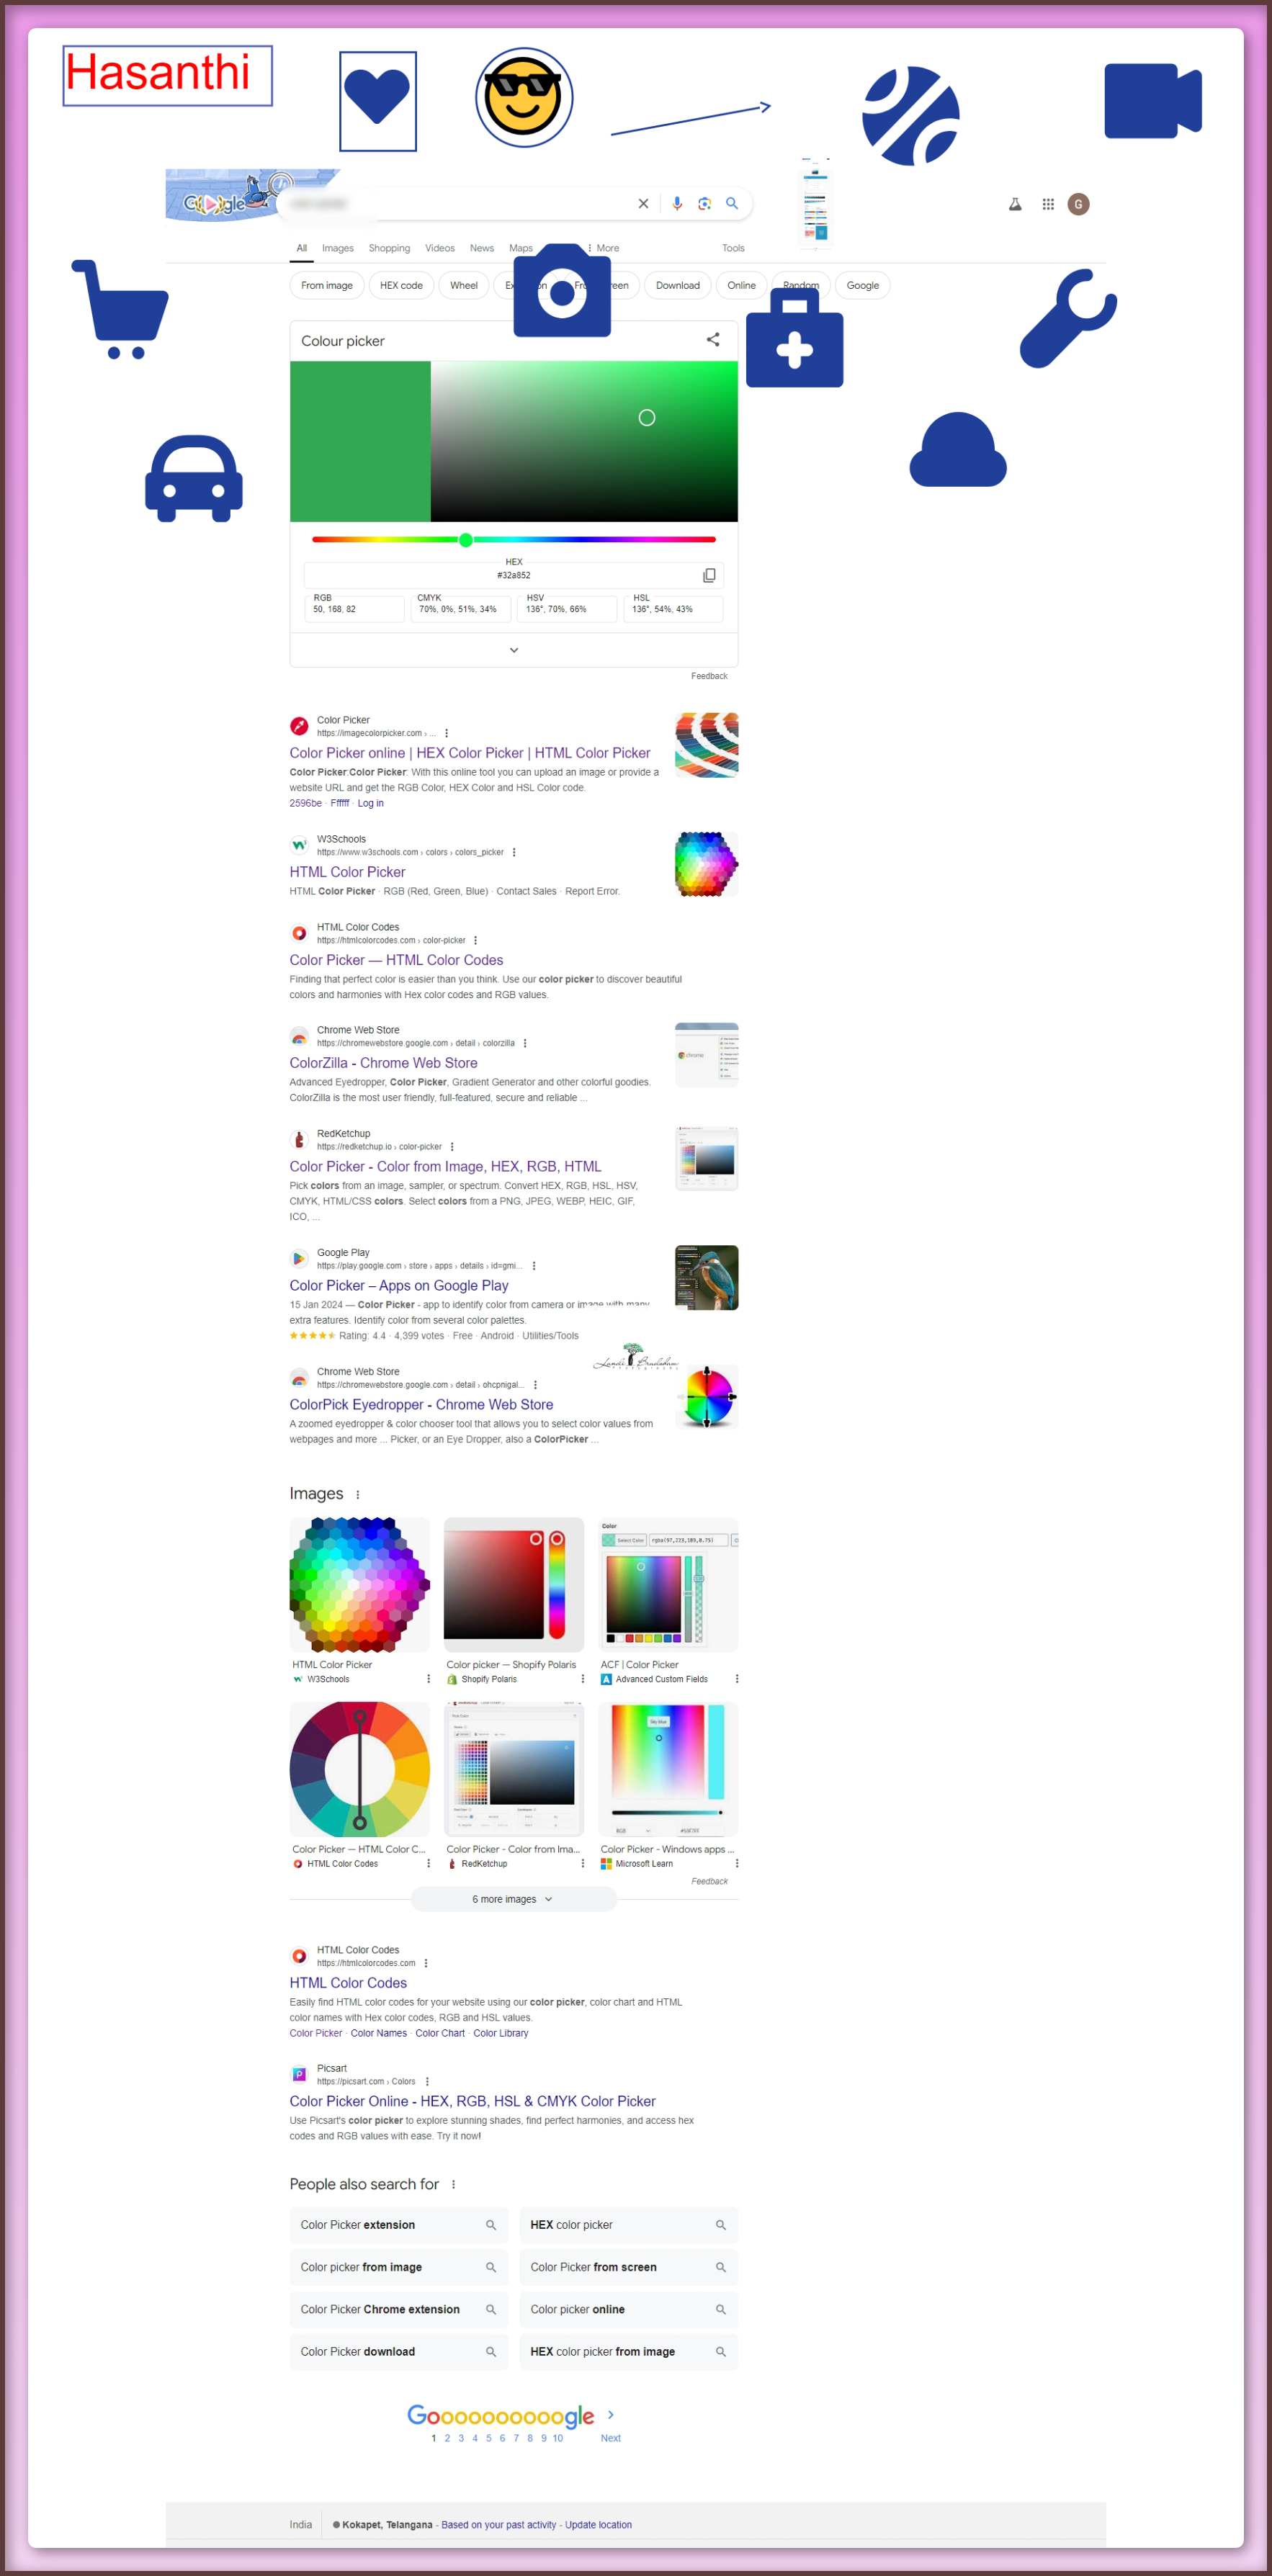Go to results page 2
1272x2576 pixels.
click(447, 2438)
